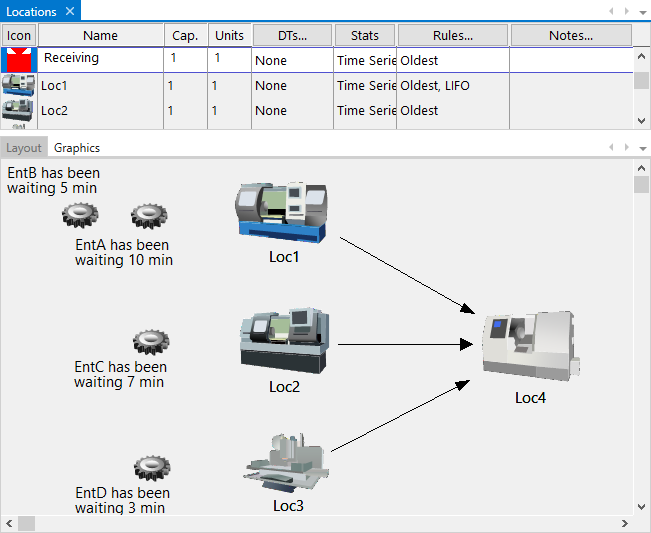Select the Loc2 name cell in table
The width and height of the screenshot is (651, 533).
pyautogui.click(x=100, y=111)
